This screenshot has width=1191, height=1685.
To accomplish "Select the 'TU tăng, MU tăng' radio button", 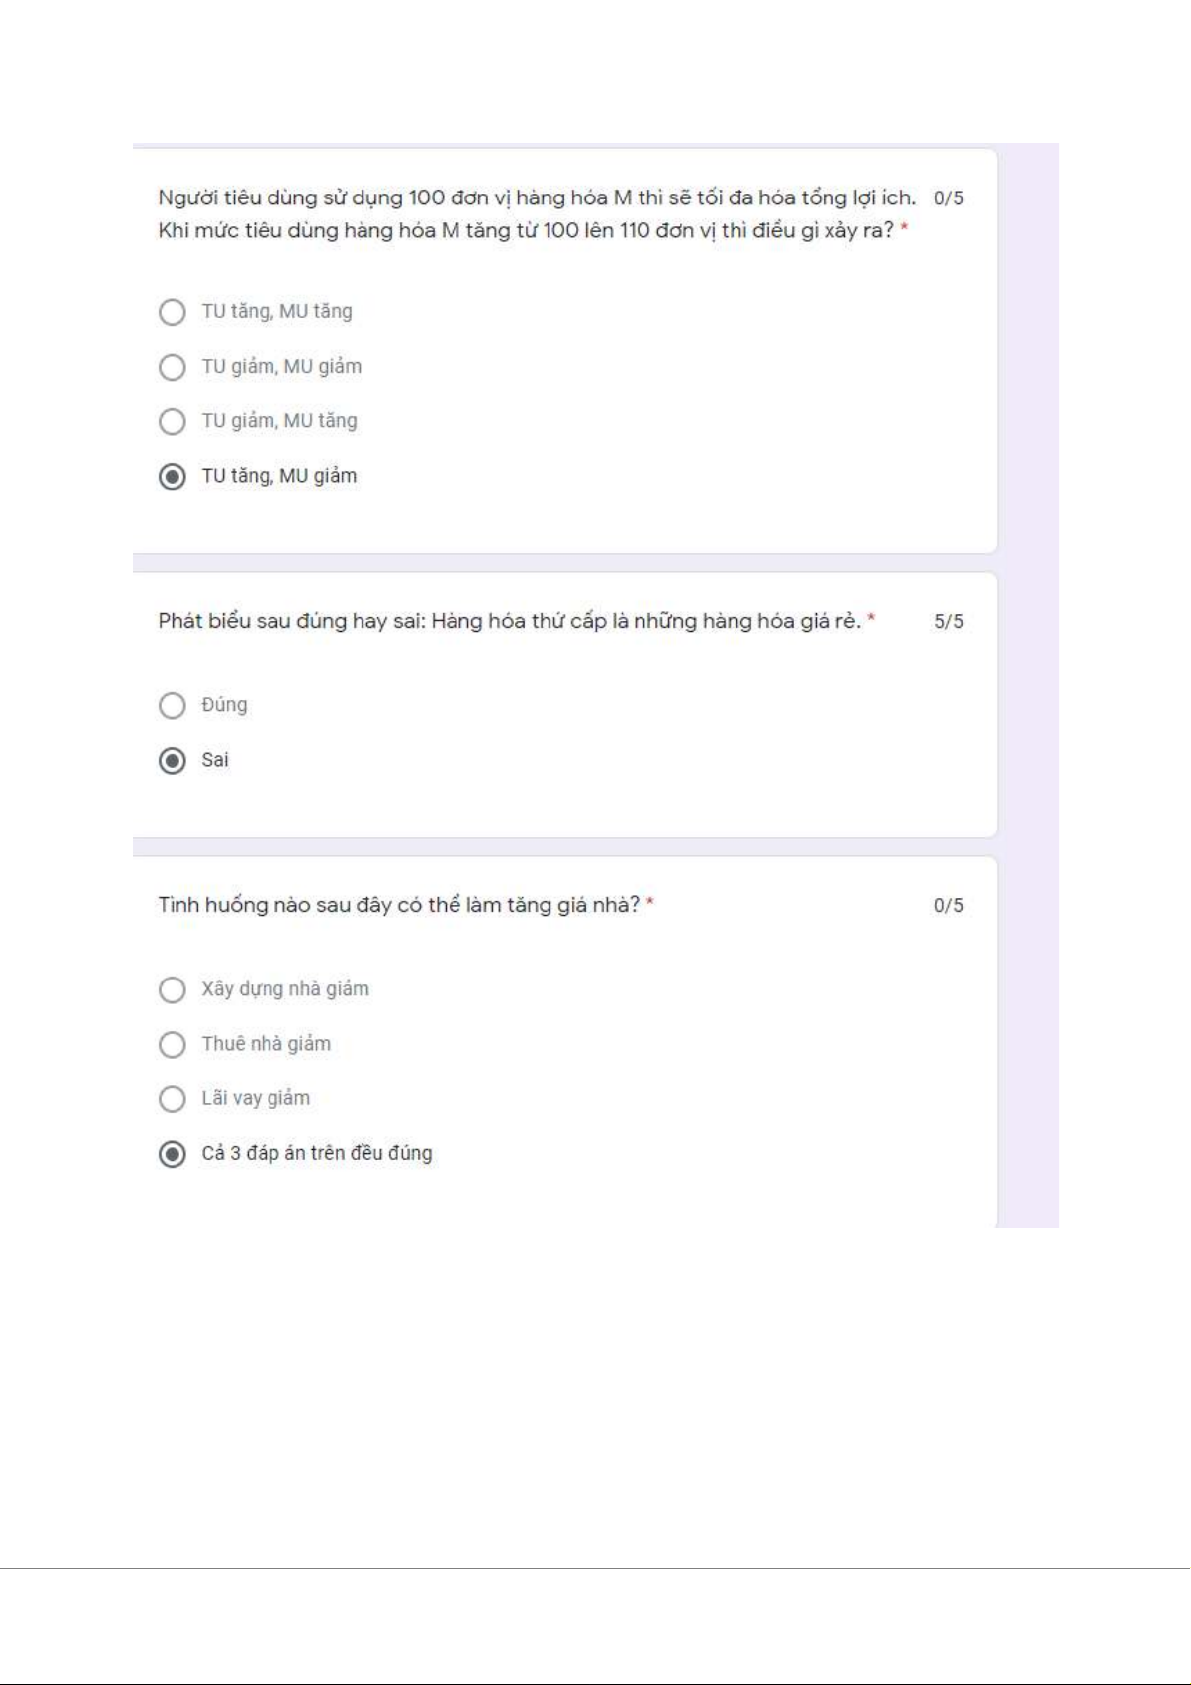I will [172, 312].
